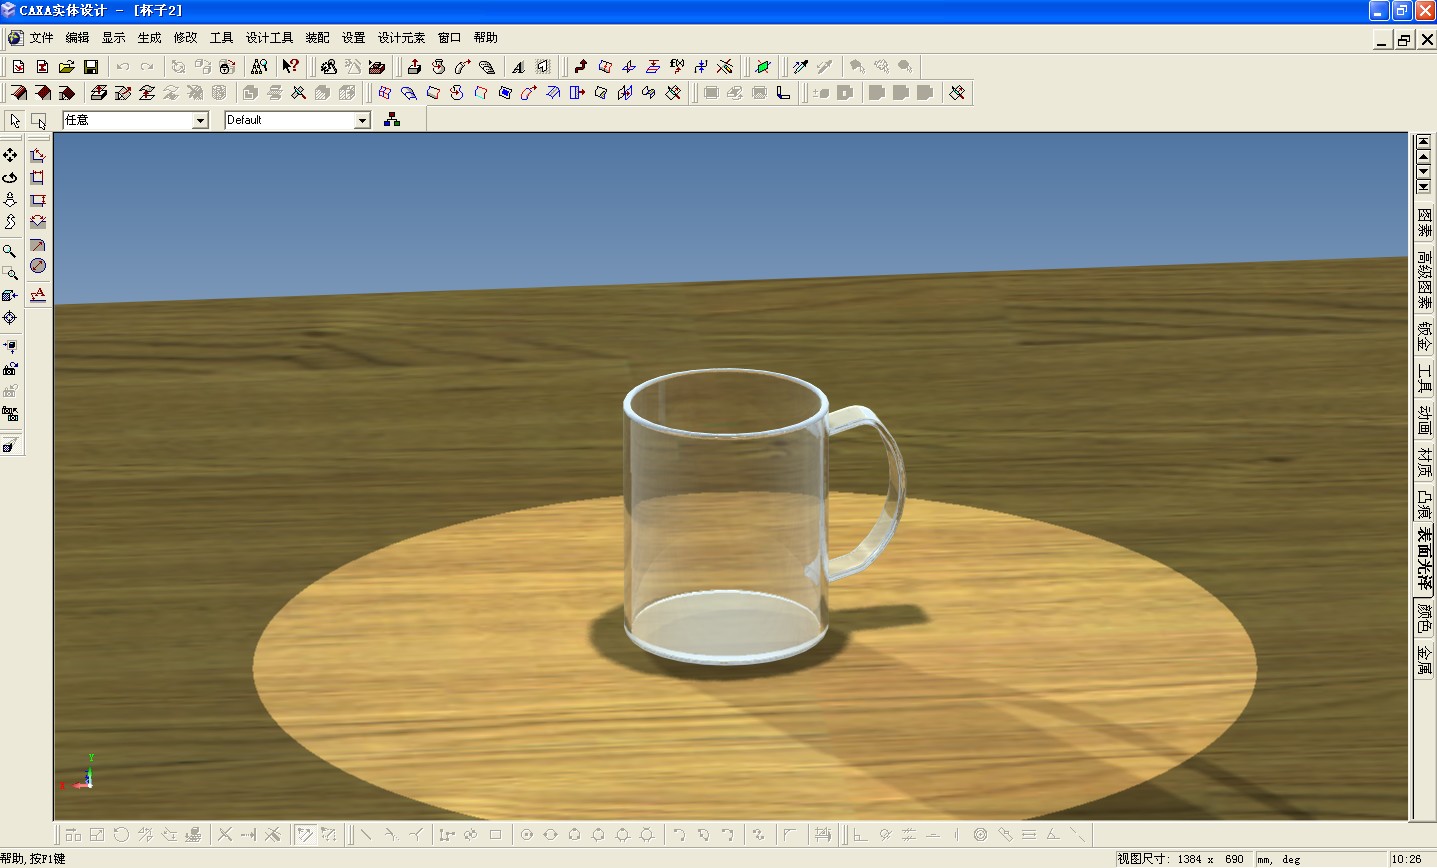Screen dimensions: 1437x868
Task: Click the text annotation A icon
Action: (37, 294)
